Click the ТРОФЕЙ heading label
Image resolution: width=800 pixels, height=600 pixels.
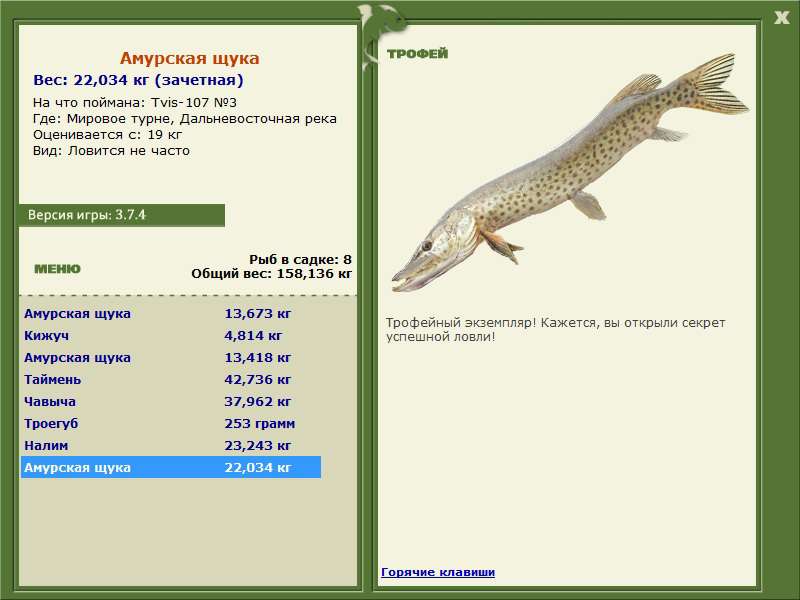tap(417, 54)
